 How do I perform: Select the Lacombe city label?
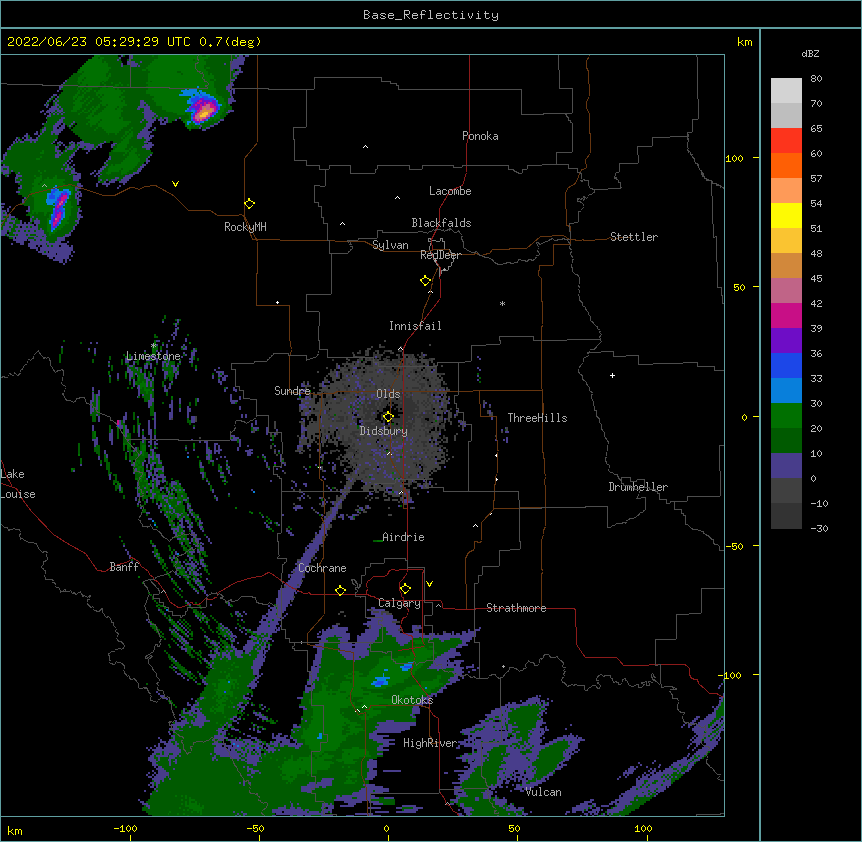click(x=450, y=191)
